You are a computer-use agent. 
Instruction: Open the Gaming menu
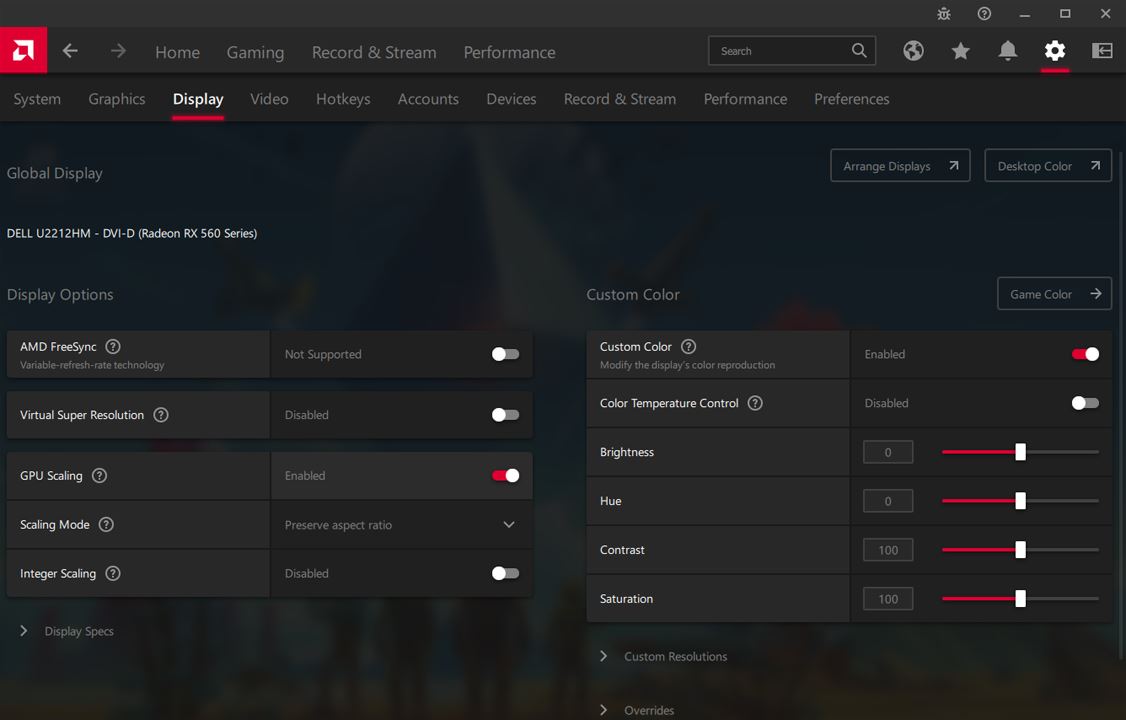pos(255,52)
